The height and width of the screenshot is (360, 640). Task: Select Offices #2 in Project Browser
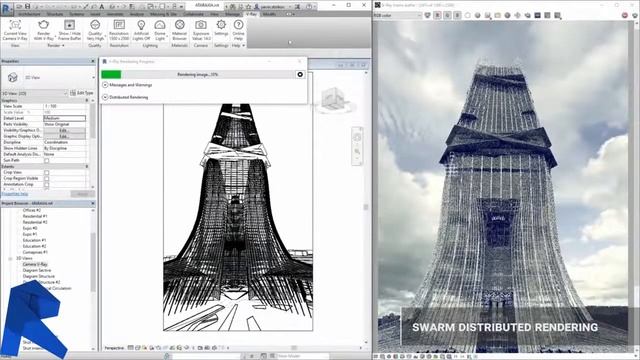(x=32, y=210)
